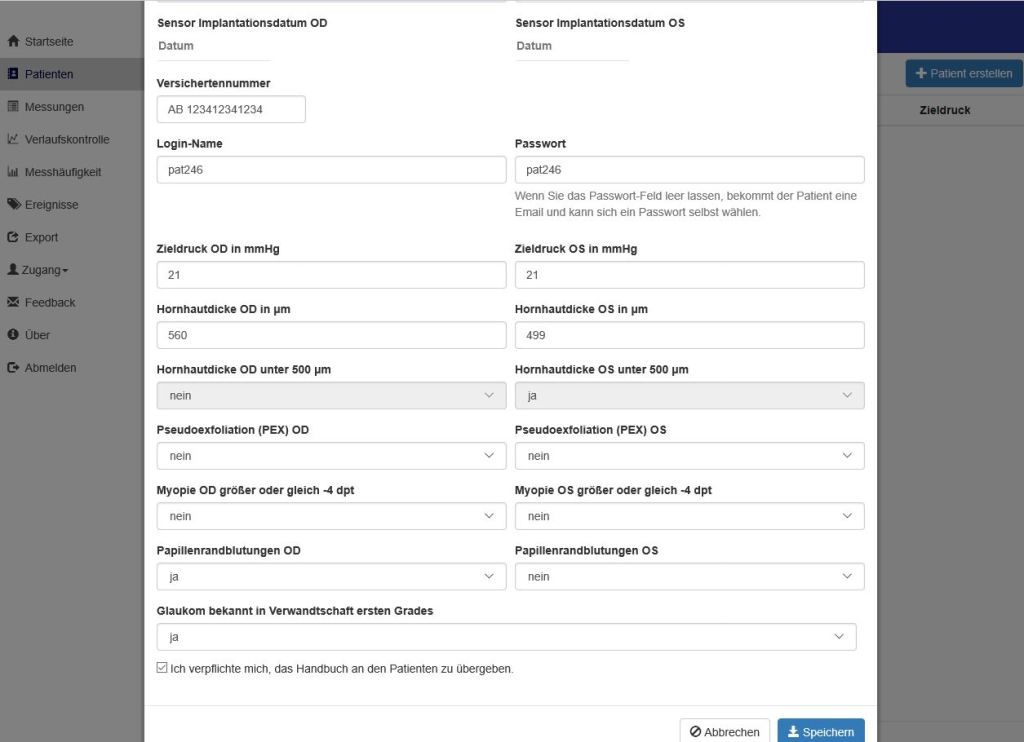Open Pseudoexfoliation (PEX) OD dropdown
The image size is (1024, 742).
[x=331, y=456]
